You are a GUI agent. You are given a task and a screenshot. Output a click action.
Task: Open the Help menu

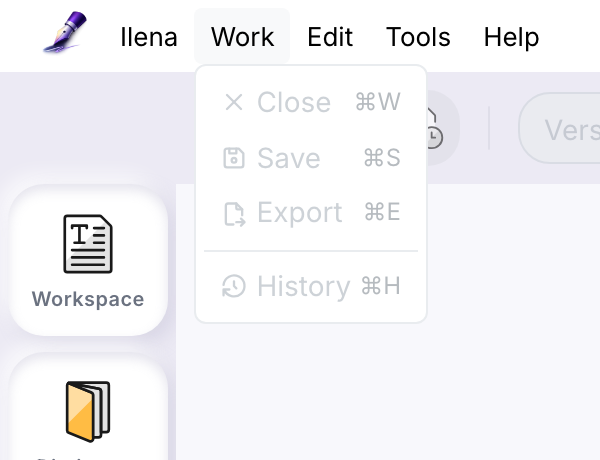click(x=511, y=37)
